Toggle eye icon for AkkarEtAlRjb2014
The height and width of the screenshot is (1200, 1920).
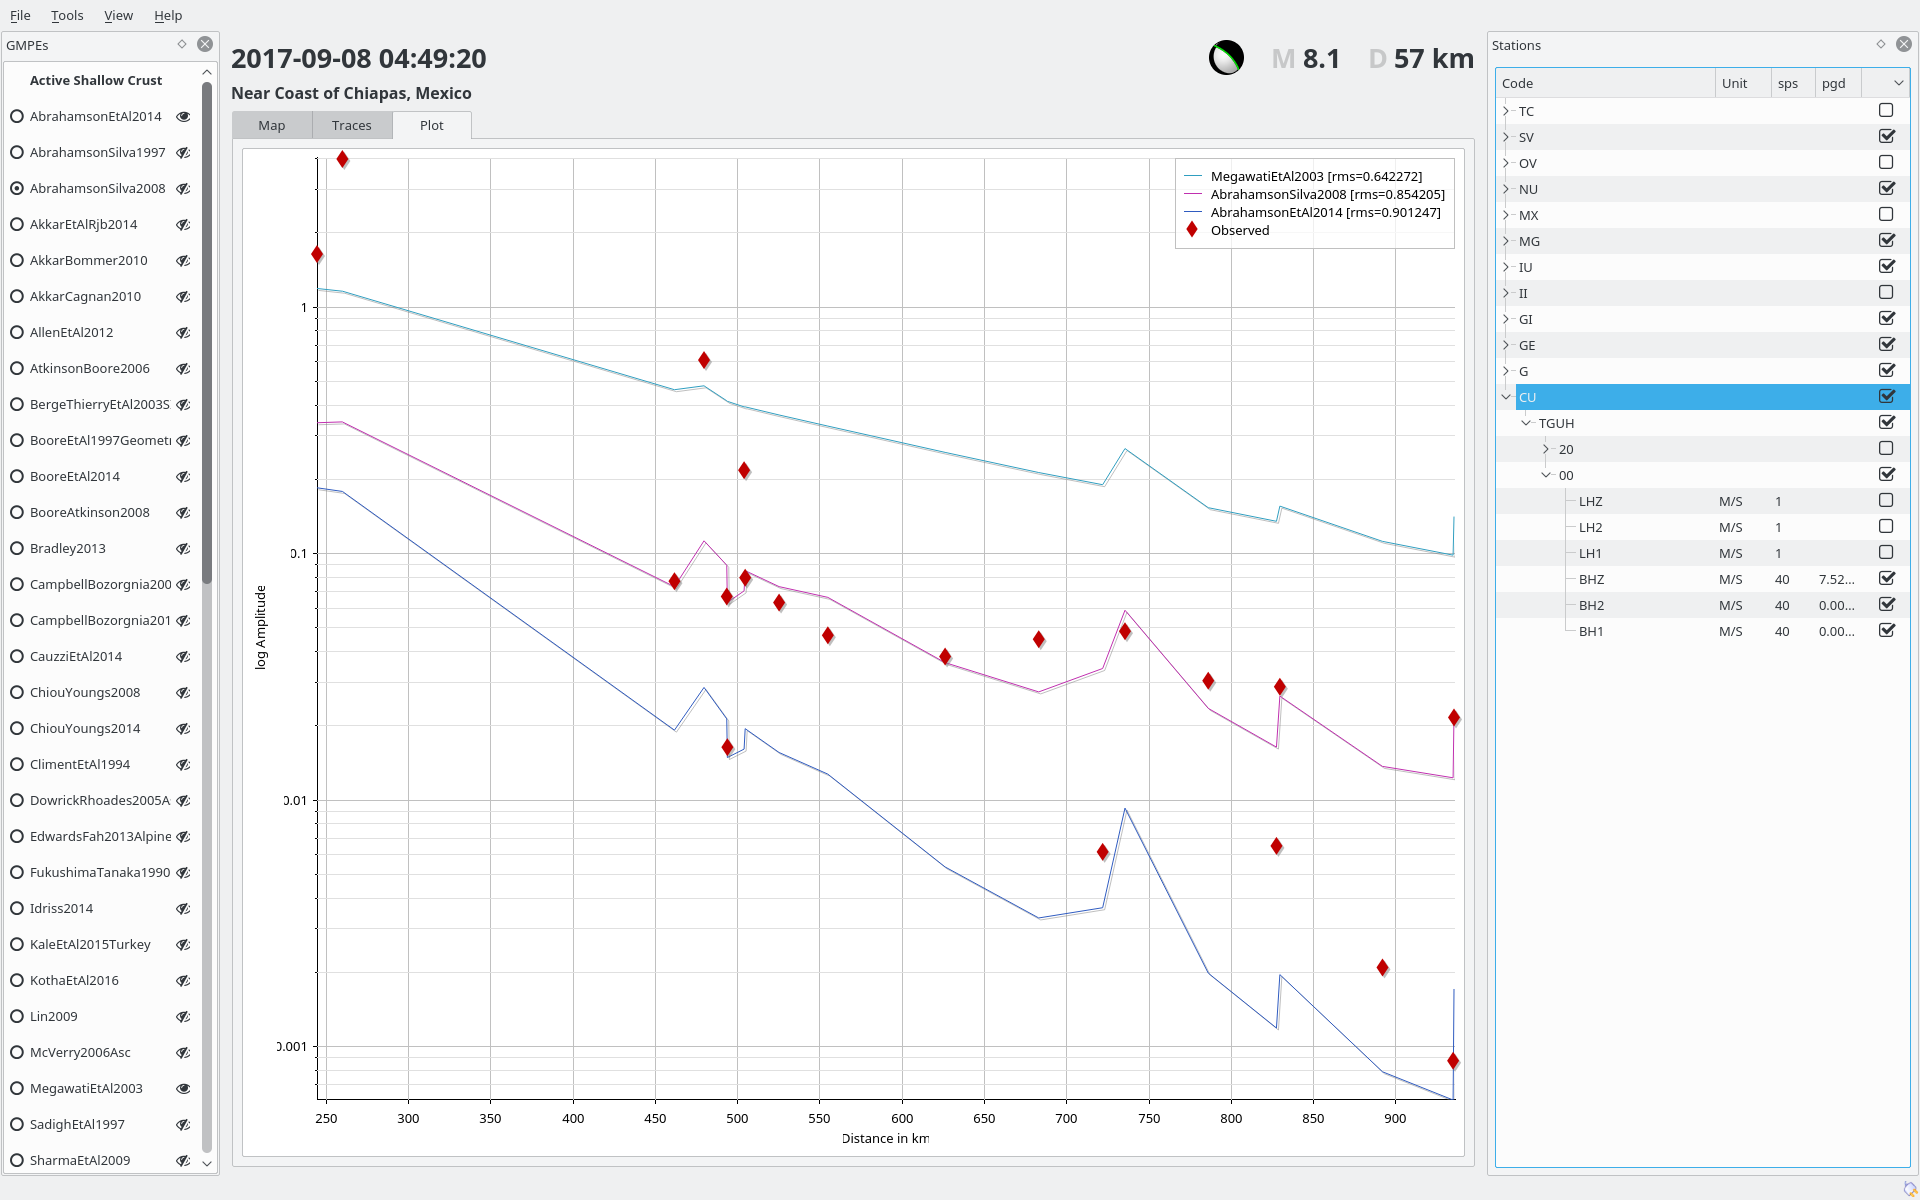click(183, 225)
